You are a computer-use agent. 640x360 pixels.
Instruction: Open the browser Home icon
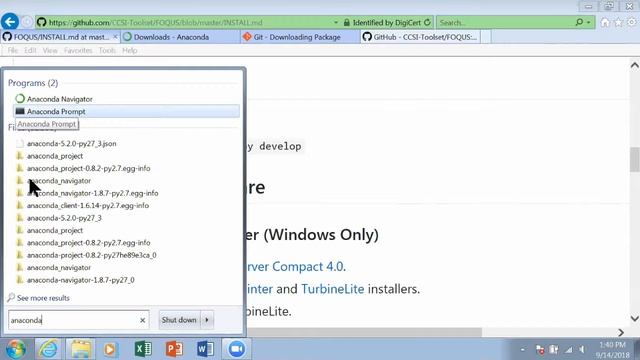pyautogui.click(x=605, y=22)
